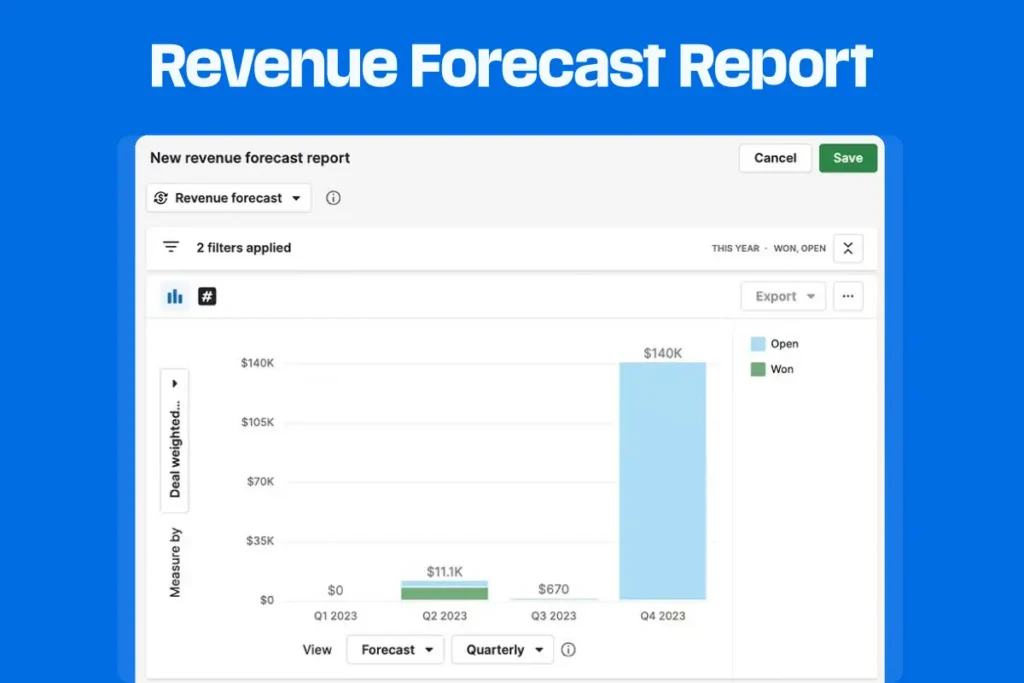Collapse the filters with the X-shaped icon
The height and width of the screenshot is (683, 1024).
(848, 248)
